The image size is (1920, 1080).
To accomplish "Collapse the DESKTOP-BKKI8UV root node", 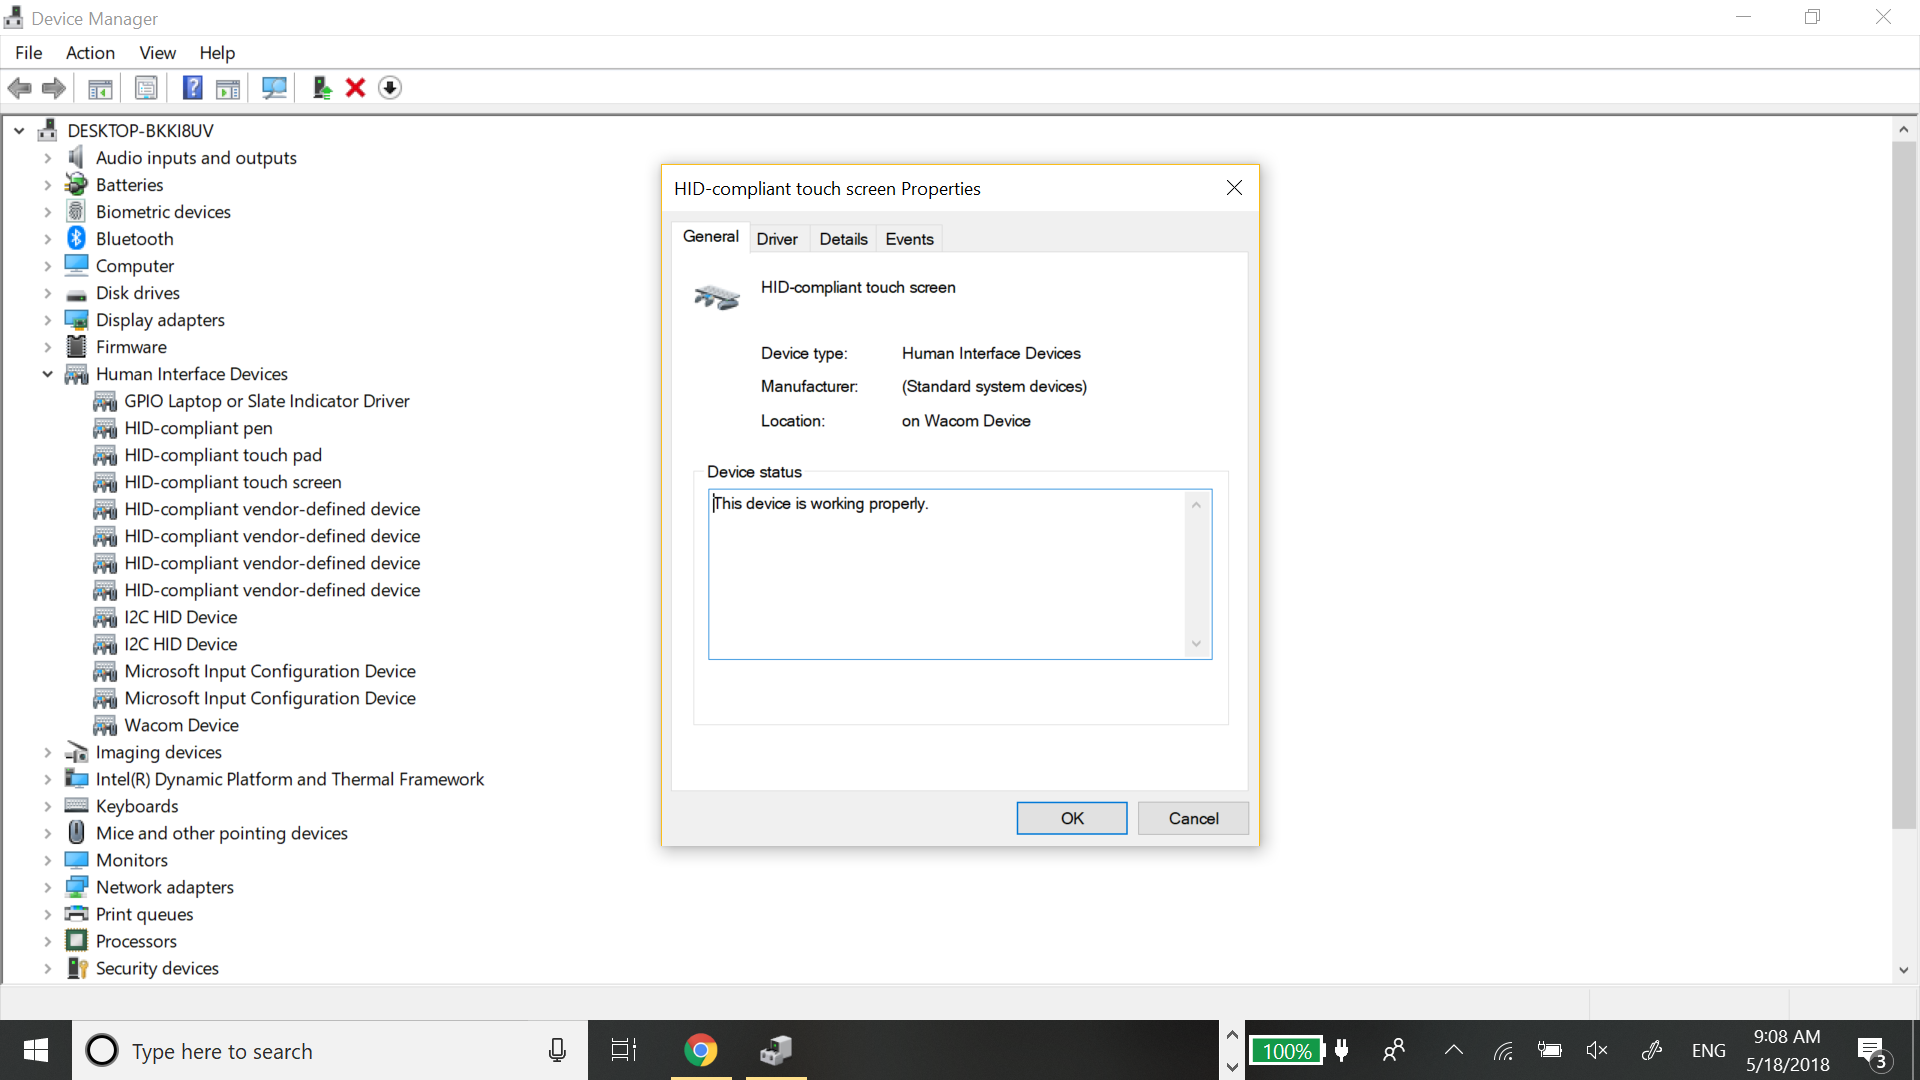I will coord(19,131).
